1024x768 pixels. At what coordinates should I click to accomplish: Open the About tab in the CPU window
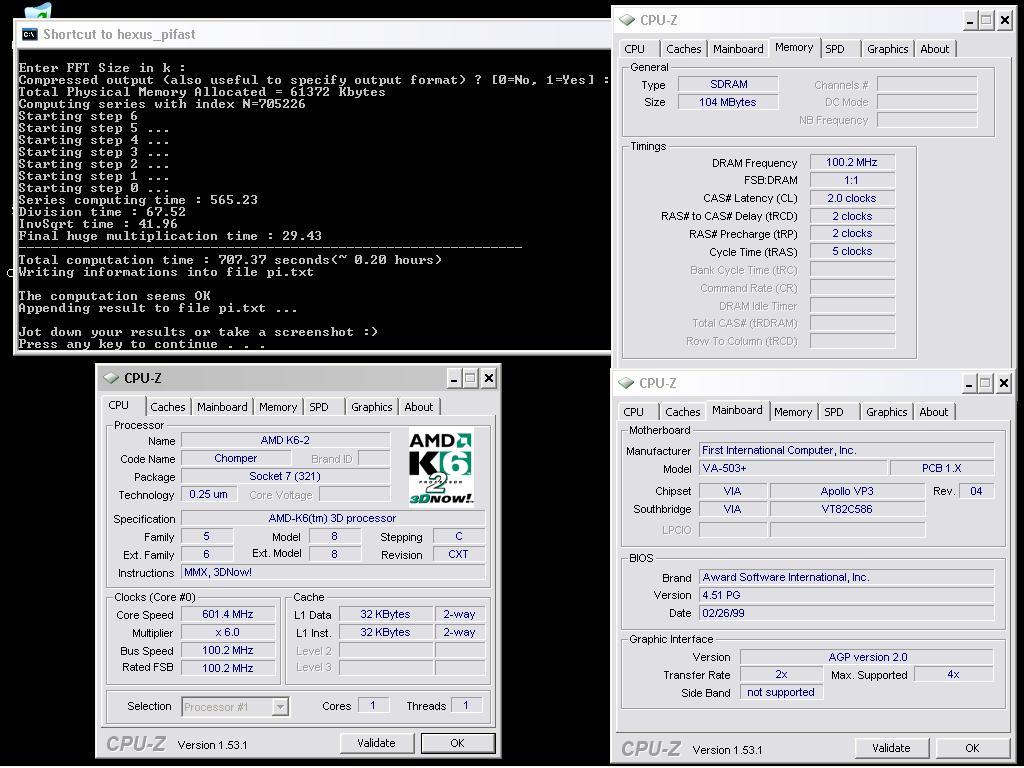coord(419,407)
